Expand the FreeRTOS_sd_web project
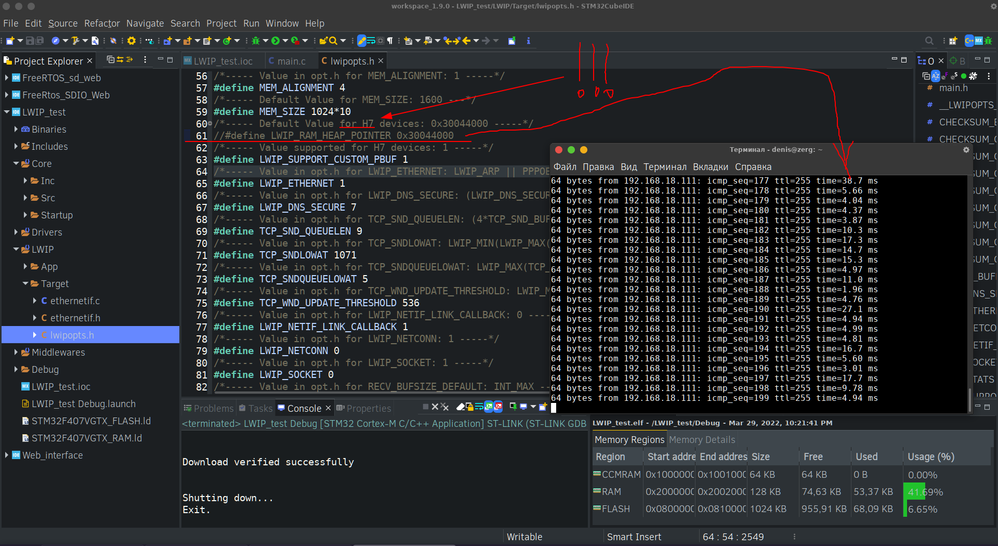This screenshot has height=546, width=998. [6, 78]
